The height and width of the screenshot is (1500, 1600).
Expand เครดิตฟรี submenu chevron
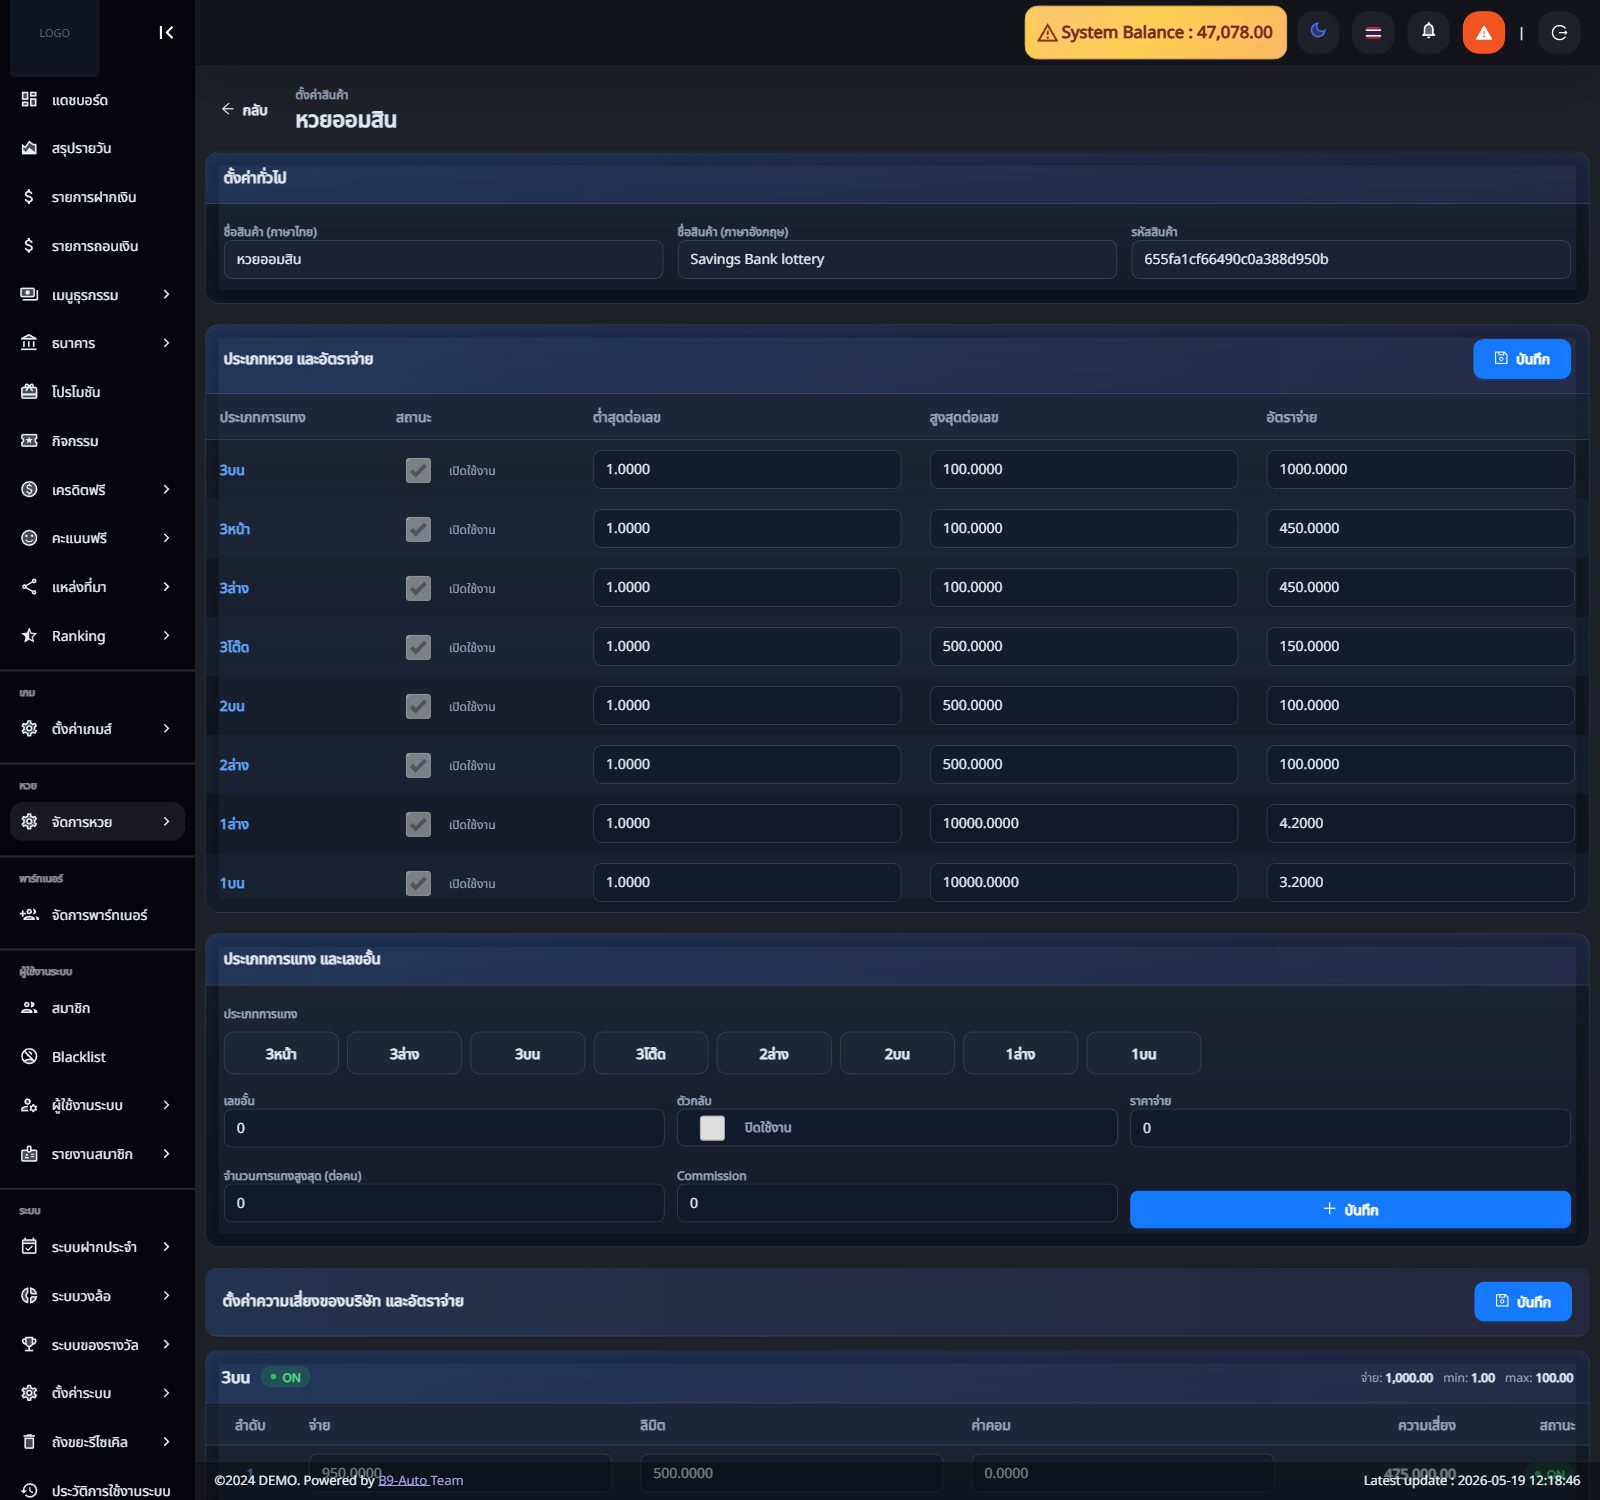[x=166, y=489]
